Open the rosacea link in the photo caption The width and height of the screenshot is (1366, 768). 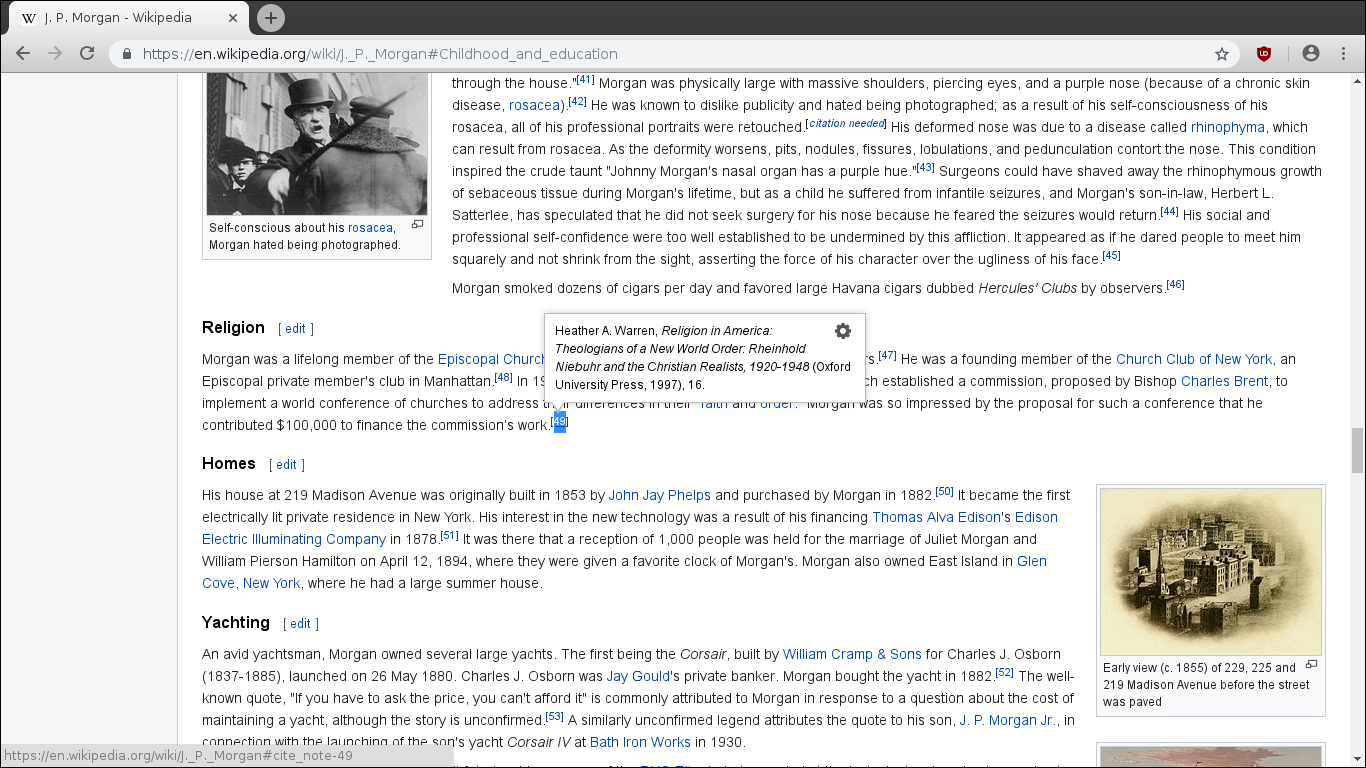370,228
